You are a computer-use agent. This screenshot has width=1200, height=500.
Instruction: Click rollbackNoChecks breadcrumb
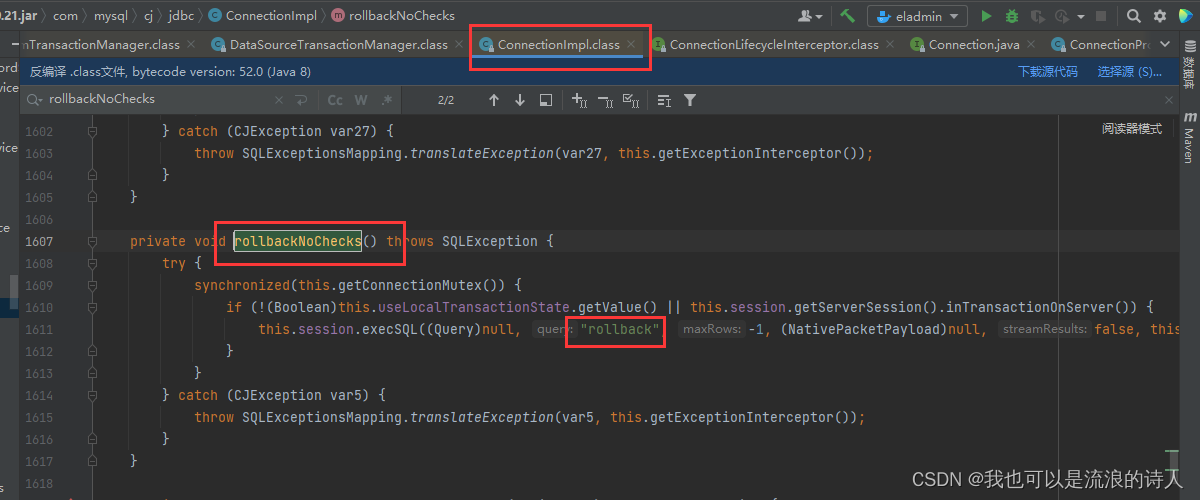[393, 15]
